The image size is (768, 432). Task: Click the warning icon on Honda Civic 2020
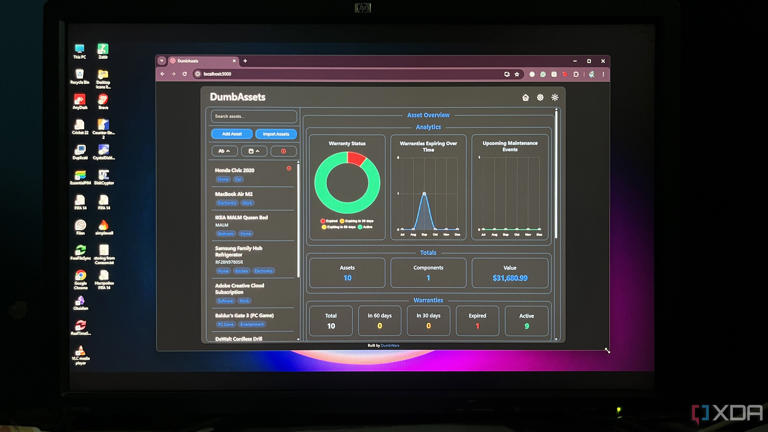(289, 169)
